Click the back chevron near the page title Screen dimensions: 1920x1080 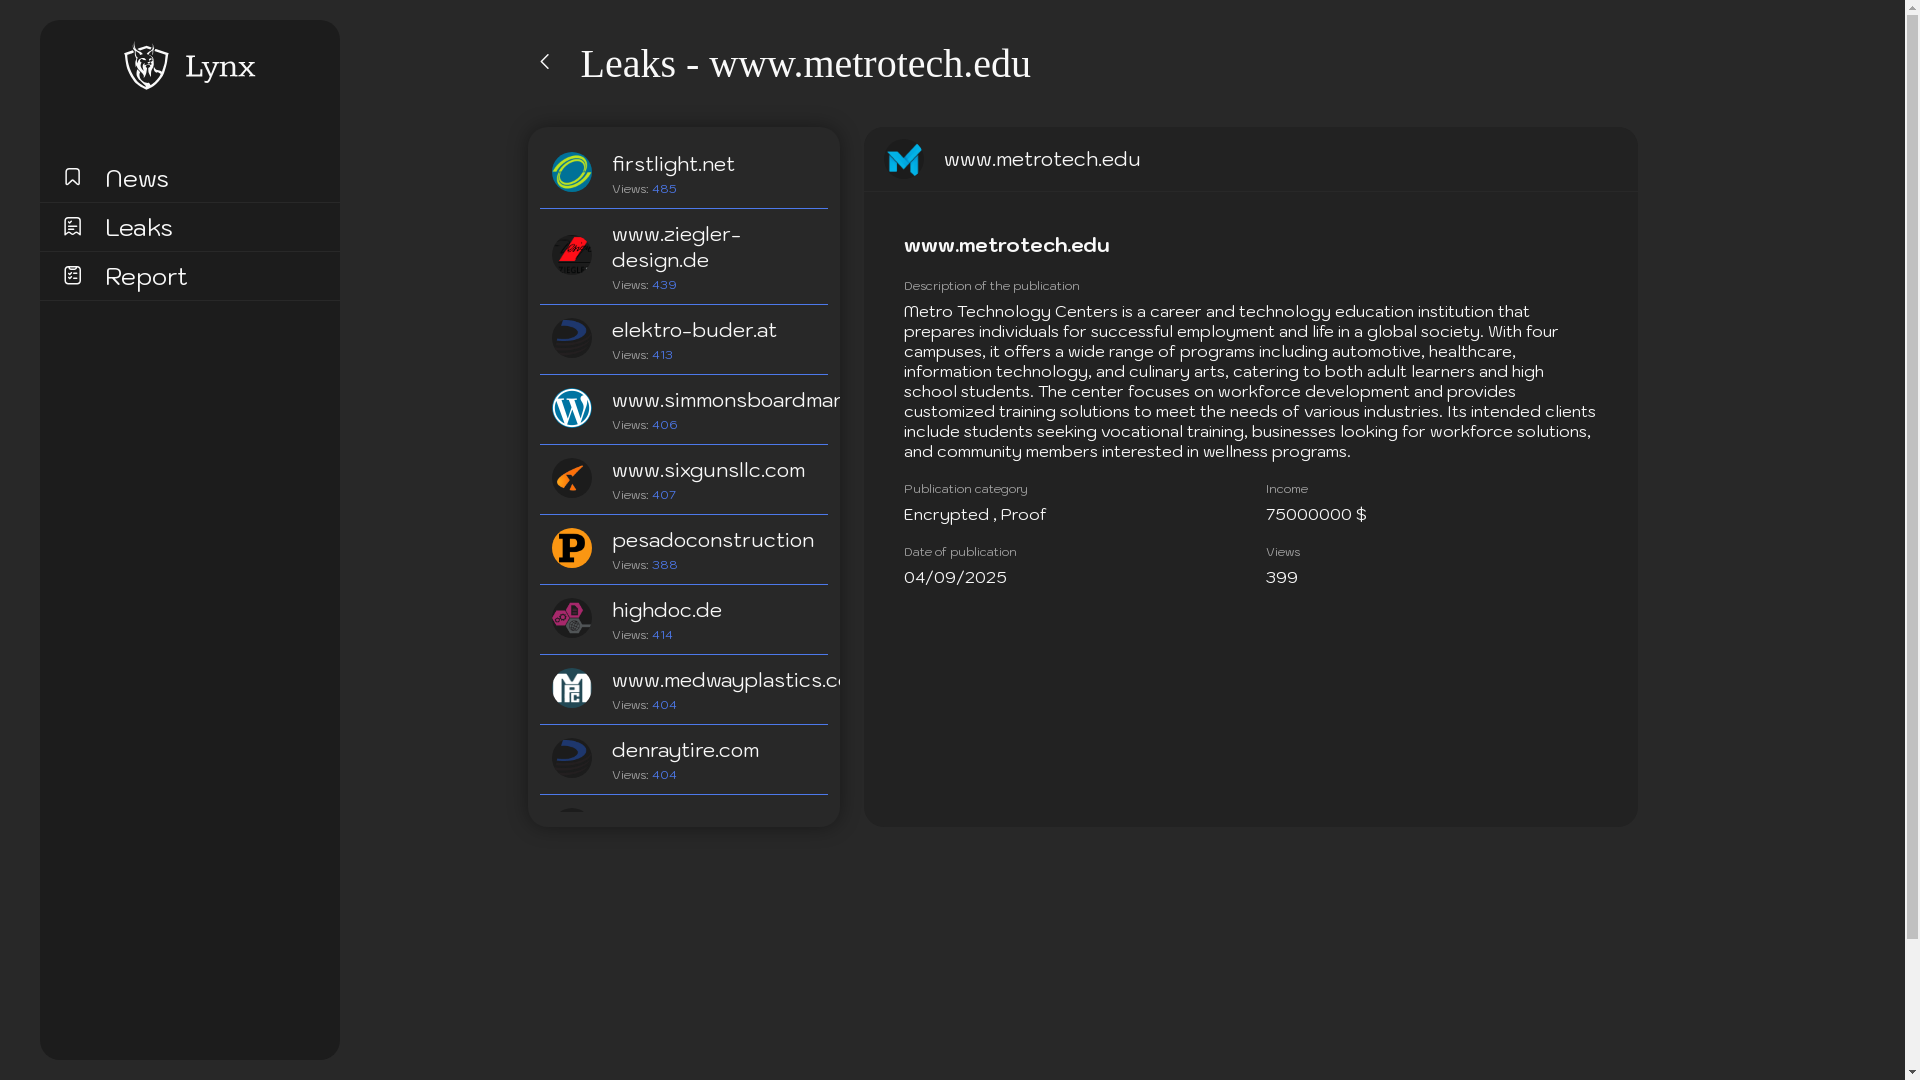point(545,61)
